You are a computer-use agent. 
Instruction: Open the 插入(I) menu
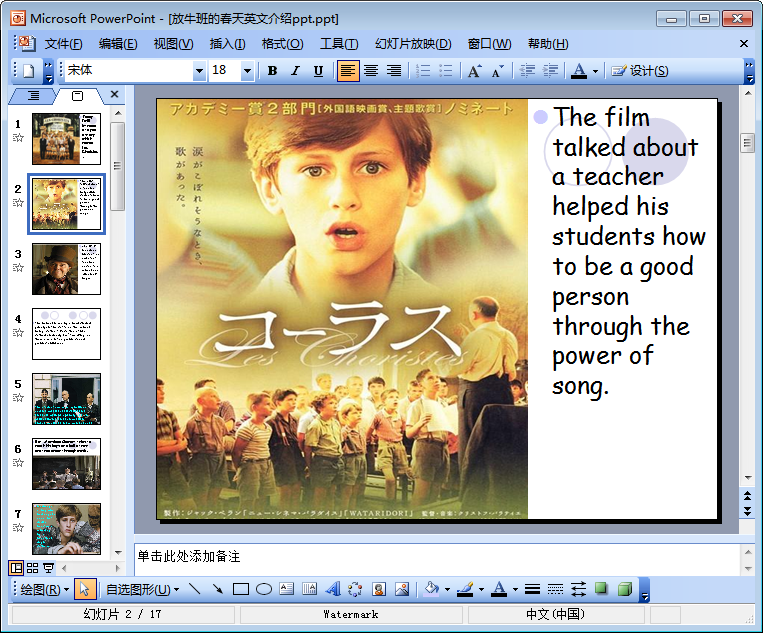tap(227, 44)
